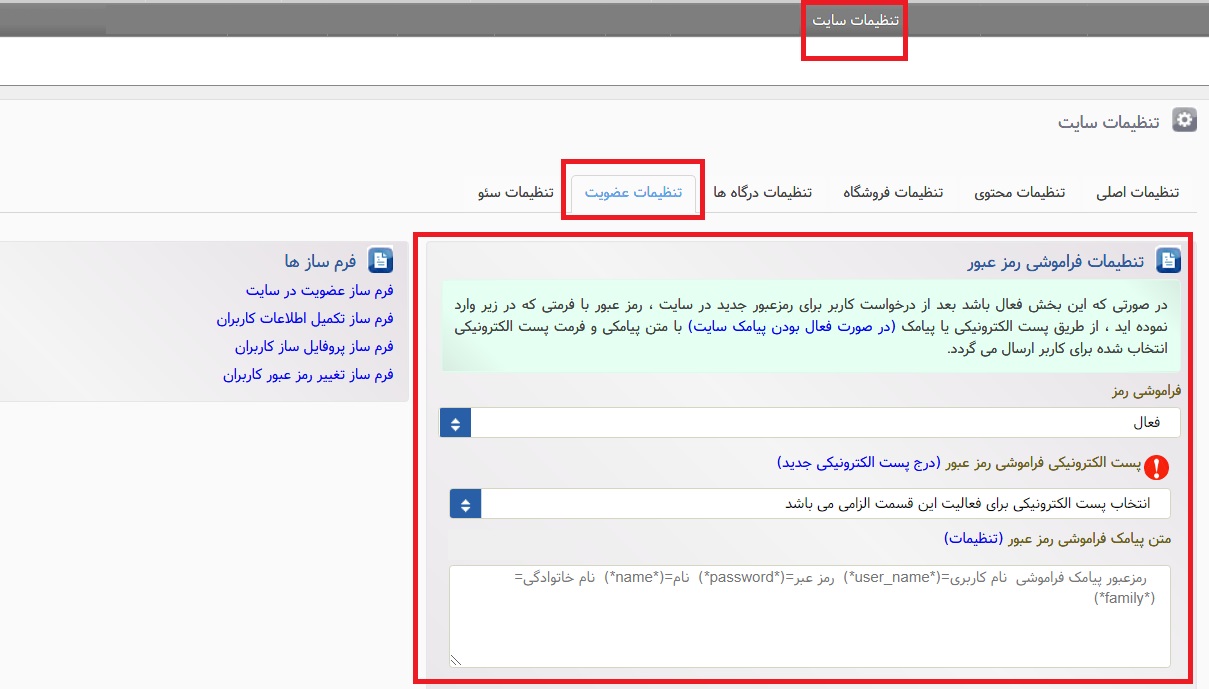Select the تنظیمات عضویت tab
Viewport: 1209px width, 689px height.
pos(633,192)
